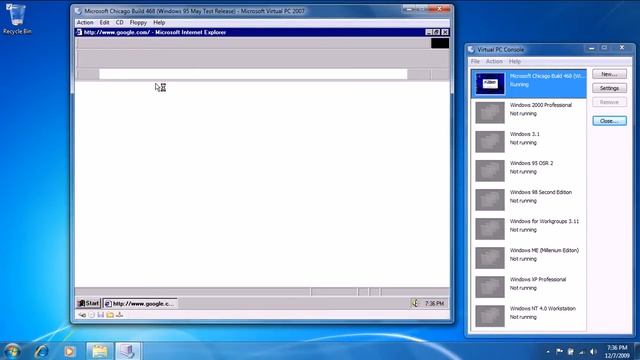The width and height of the screenshot is (640, 360).
Task: Show hidden tray icons arrow
Action: [548, 351]
